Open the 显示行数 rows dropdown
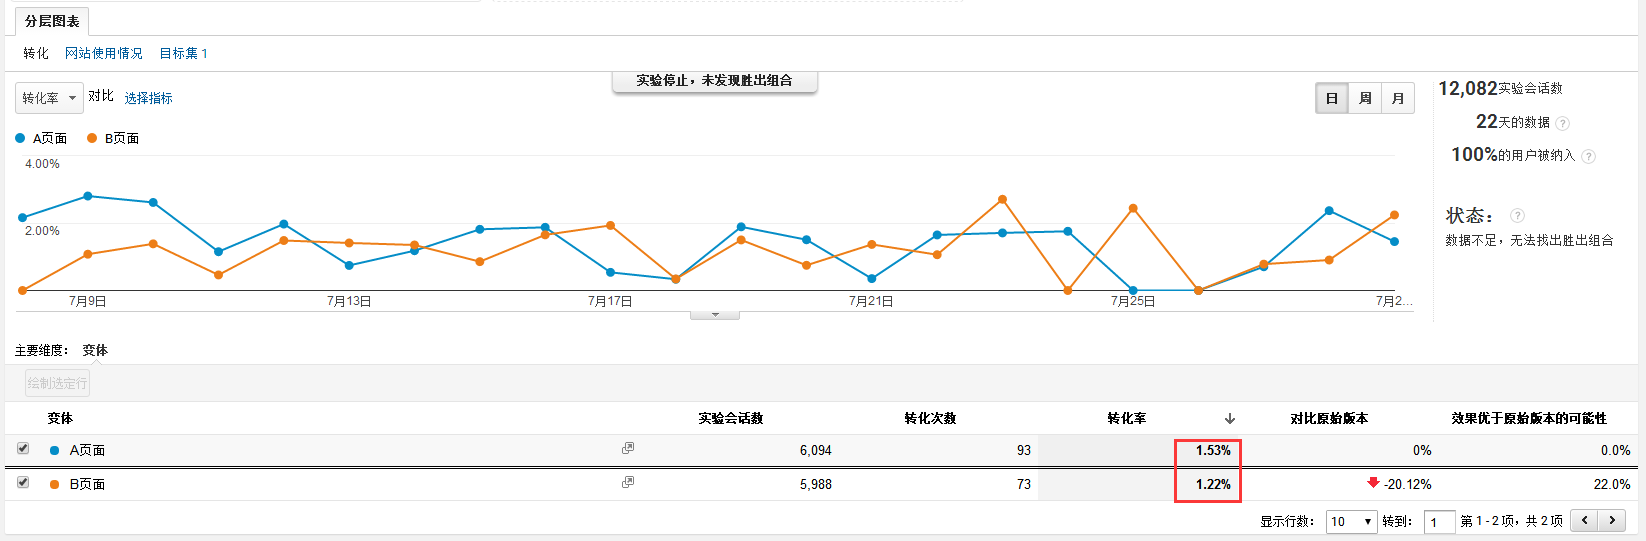Viewport: 1646px width, 541px height. pos(1351,521)
